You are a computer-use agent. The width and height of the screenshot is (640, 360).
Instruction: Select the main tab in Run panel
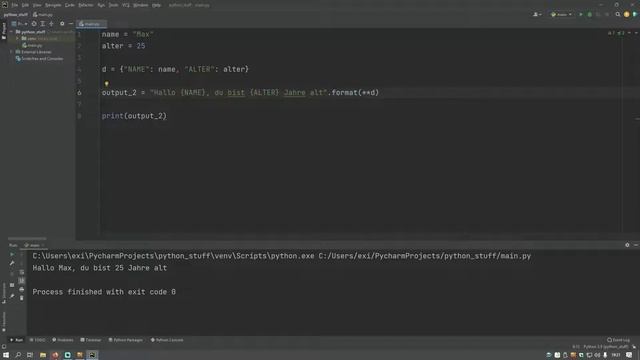coord(34,245)
